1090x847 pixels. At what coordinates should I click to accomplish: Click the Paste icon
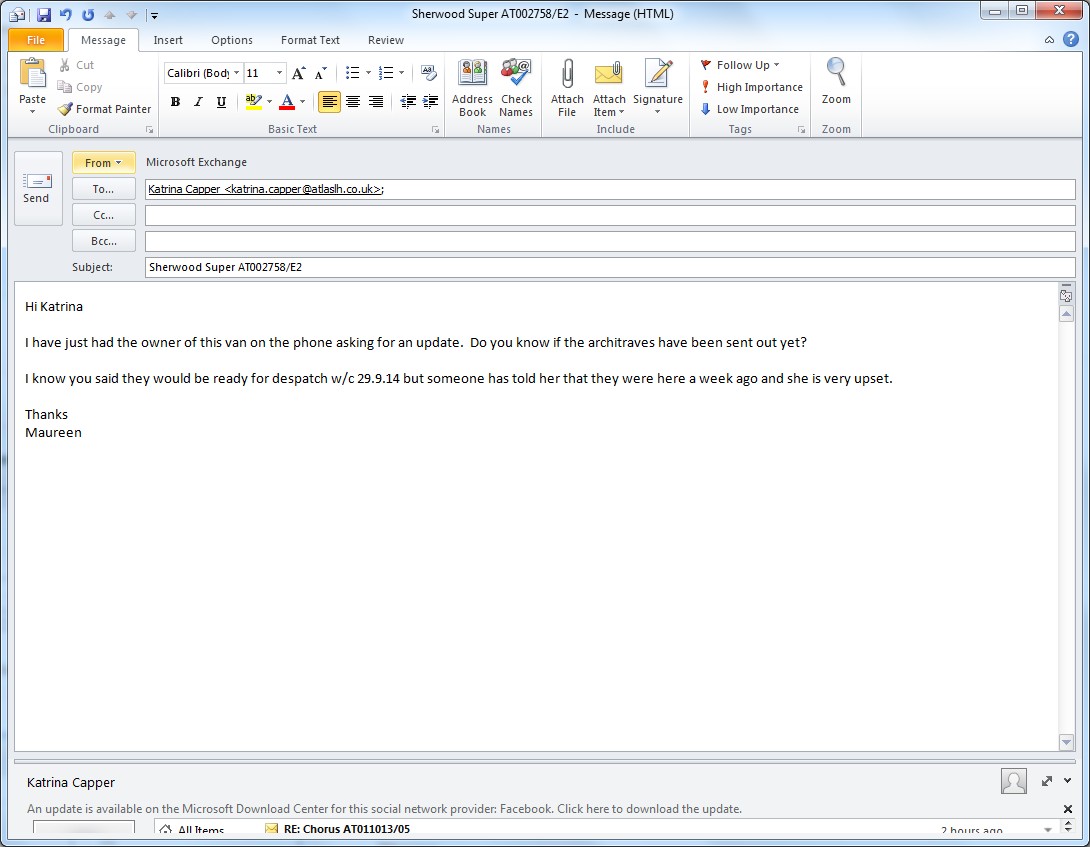click(32, 74)
